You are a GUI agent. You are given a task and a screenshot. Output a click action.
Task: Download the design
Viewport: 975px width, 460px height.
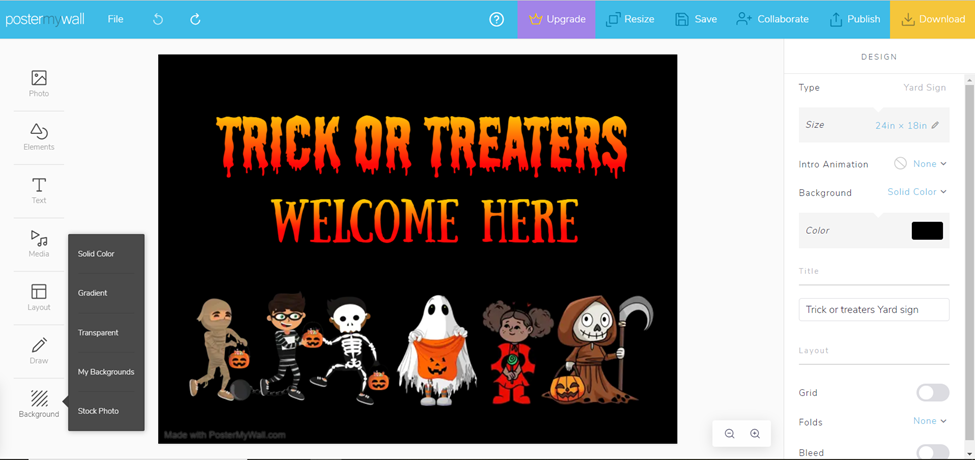click(x=933, y=19)
